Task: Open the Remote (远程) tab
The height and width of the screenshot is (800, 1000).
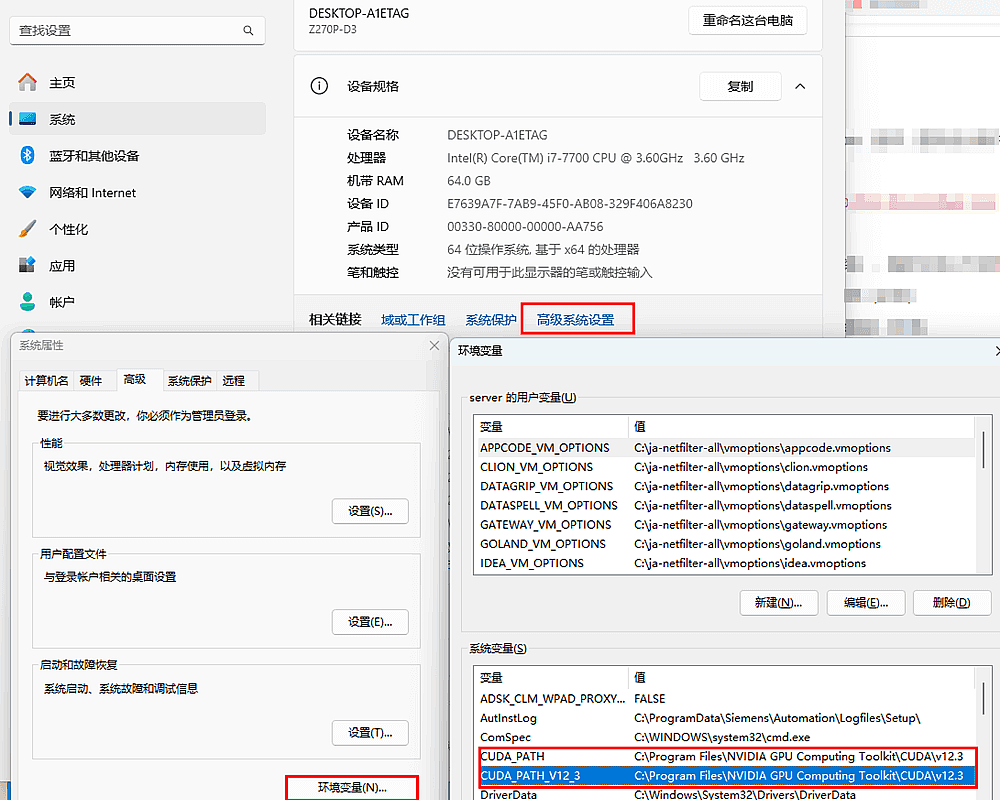Action: pyautogui.click(x=233, y=381)
